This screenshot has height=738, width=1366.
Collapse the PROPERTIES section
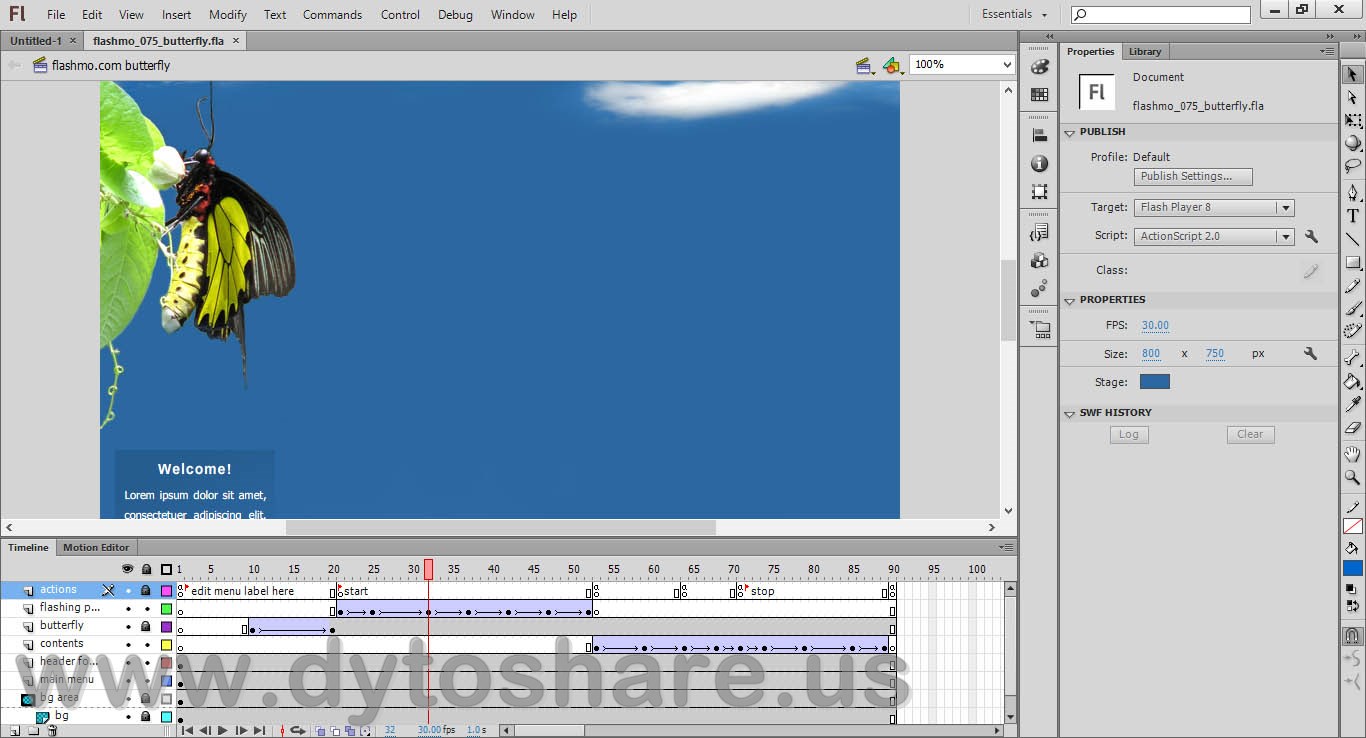pyautogui.click(x=1069, y=300)
